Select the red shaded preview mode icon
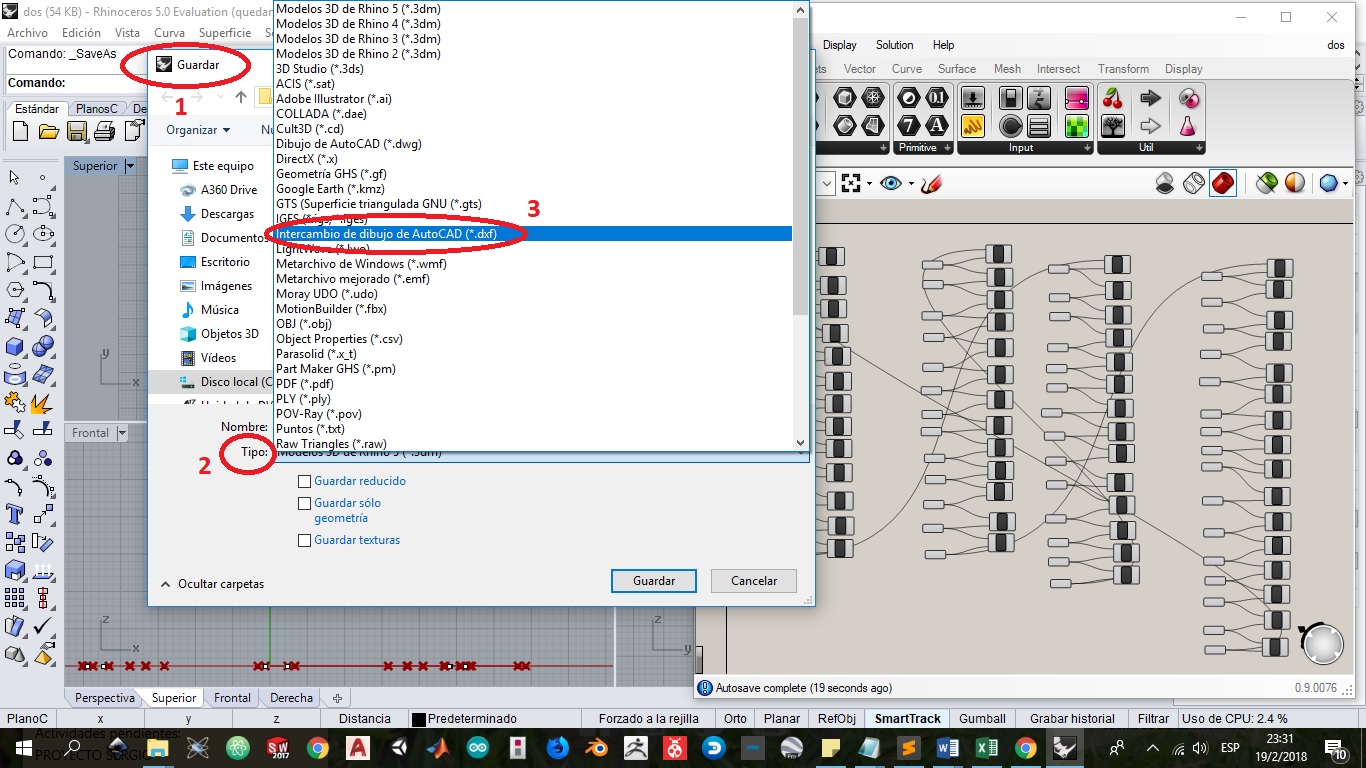 pyautogui.click(x=1223, y=183)
